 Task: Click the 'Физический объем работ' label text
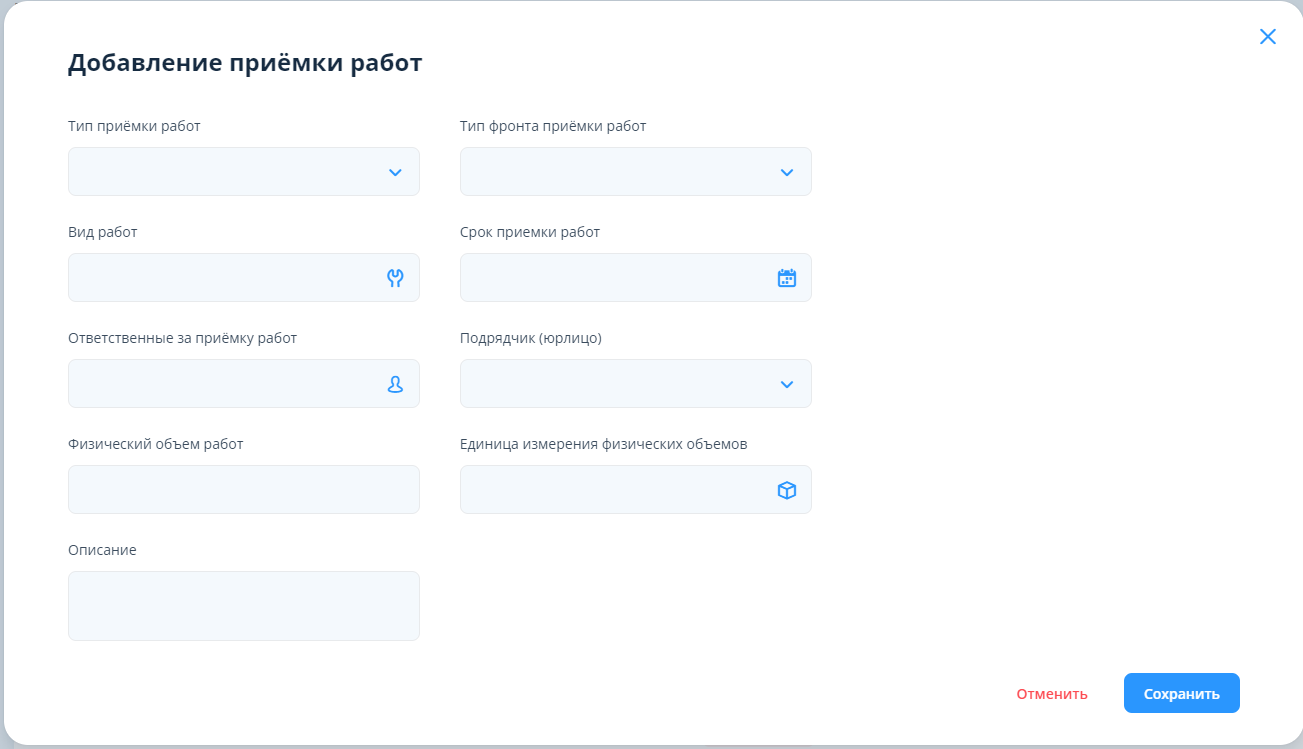155,444
